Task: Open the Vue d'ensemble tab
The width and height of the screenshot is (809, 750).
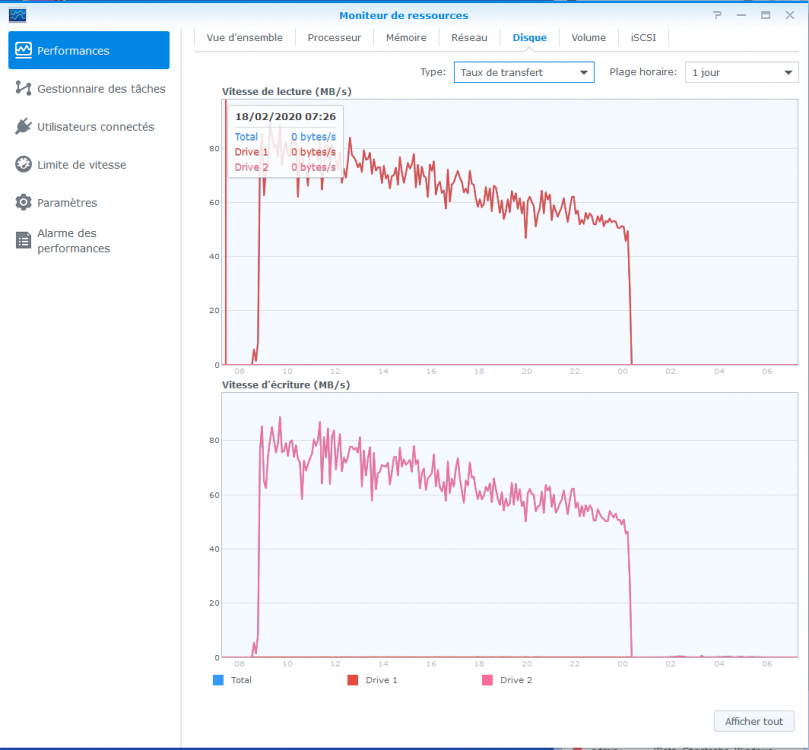Action: (244, 38)
